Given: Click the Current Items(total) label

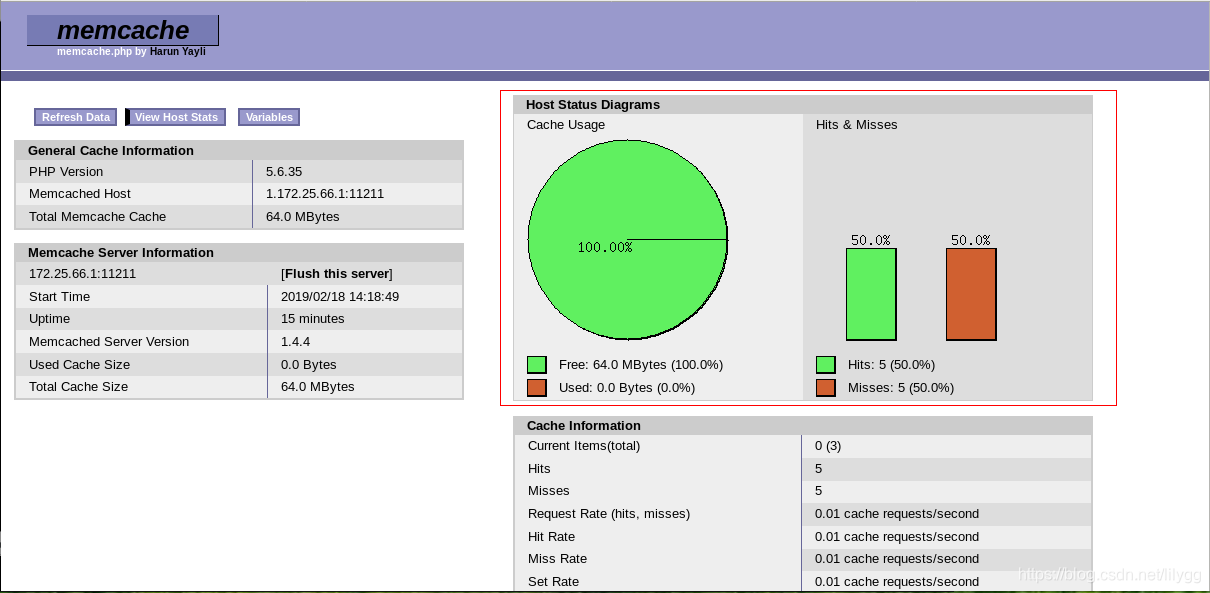Looking at the screenshot, I should (584, 446).
